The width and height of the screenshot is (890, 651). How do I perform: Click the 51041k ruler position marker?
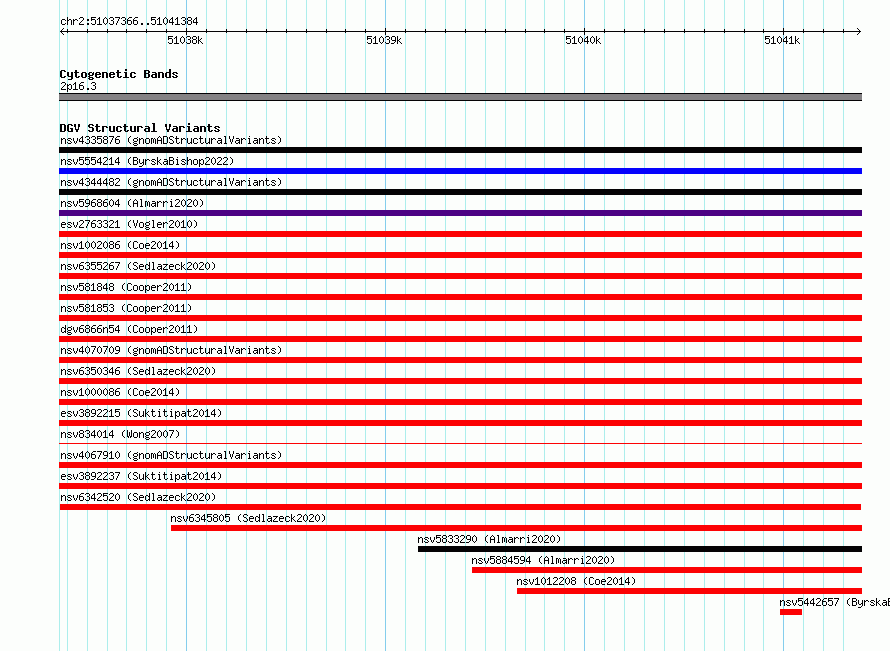(782, 40)
